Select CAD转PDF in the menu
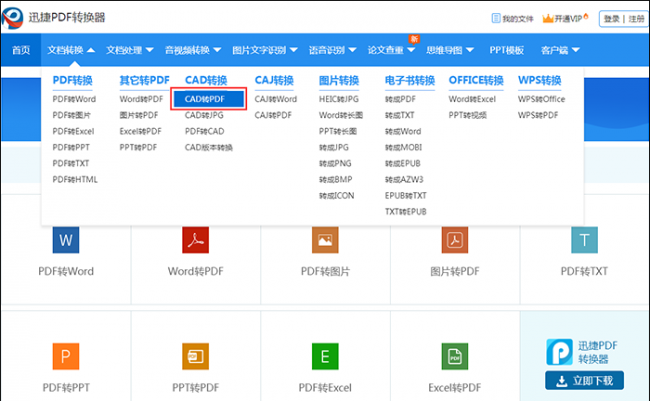The height and width of the screenshot is (401, 650). click(209, 99)
